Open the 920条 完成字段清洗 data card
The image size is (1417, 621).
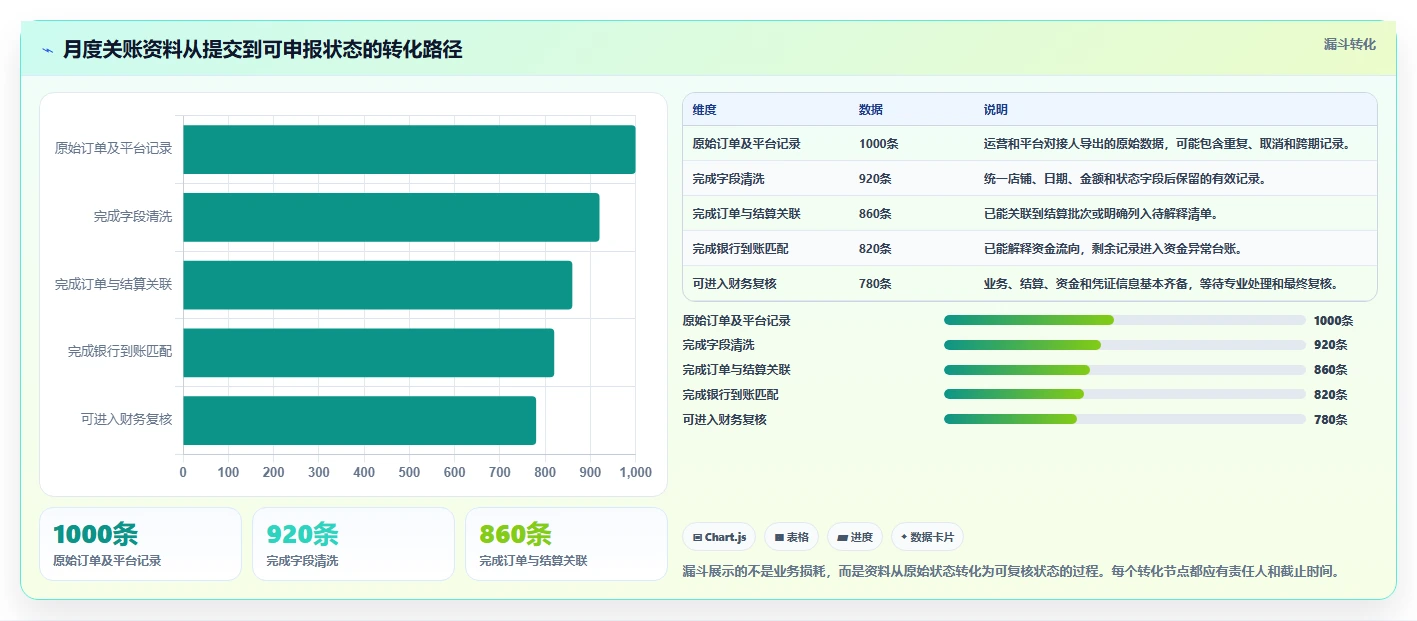click(x=353, y=544)
